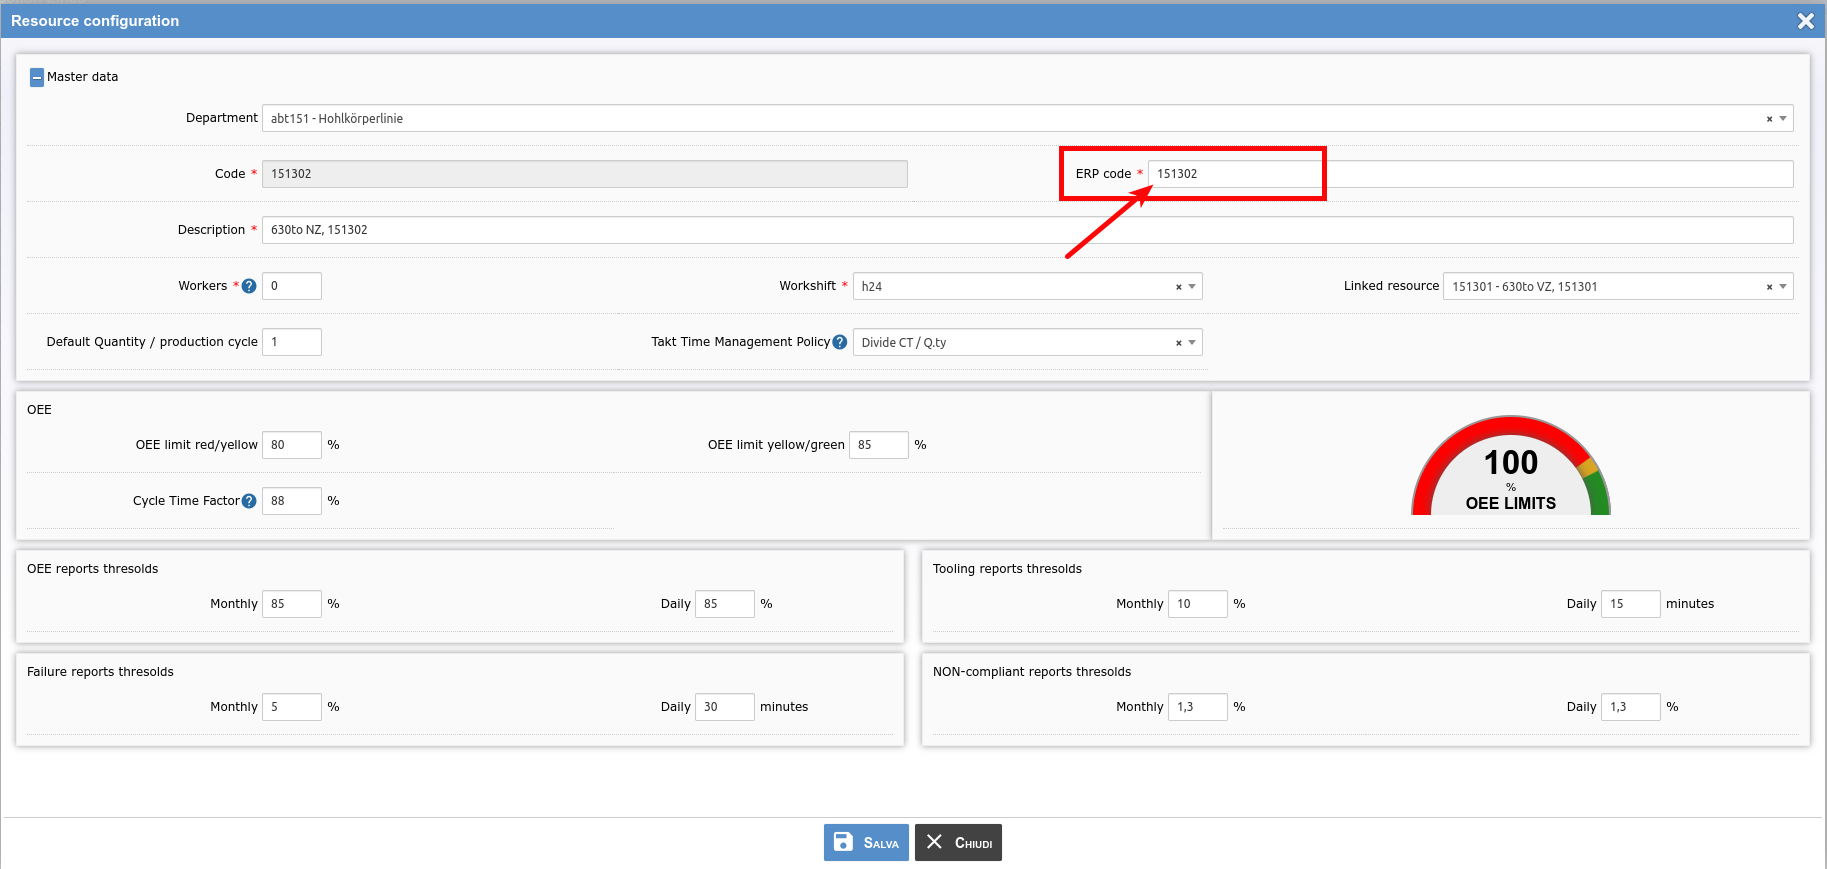This screenshot has width=1827, height=869.
Task: Click the Failure reports Daily minutes field
Action: coord(724,707)
